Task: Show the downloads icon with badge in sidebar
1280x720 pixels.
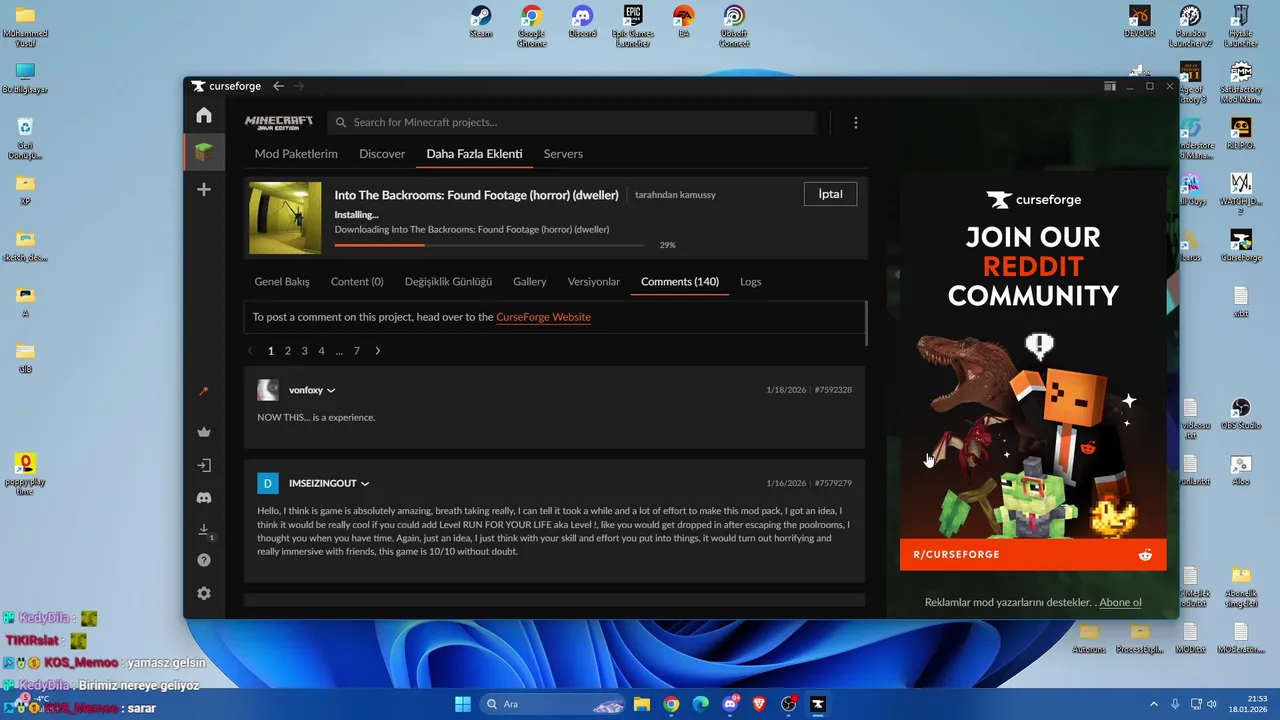Action: click(204, 530)
